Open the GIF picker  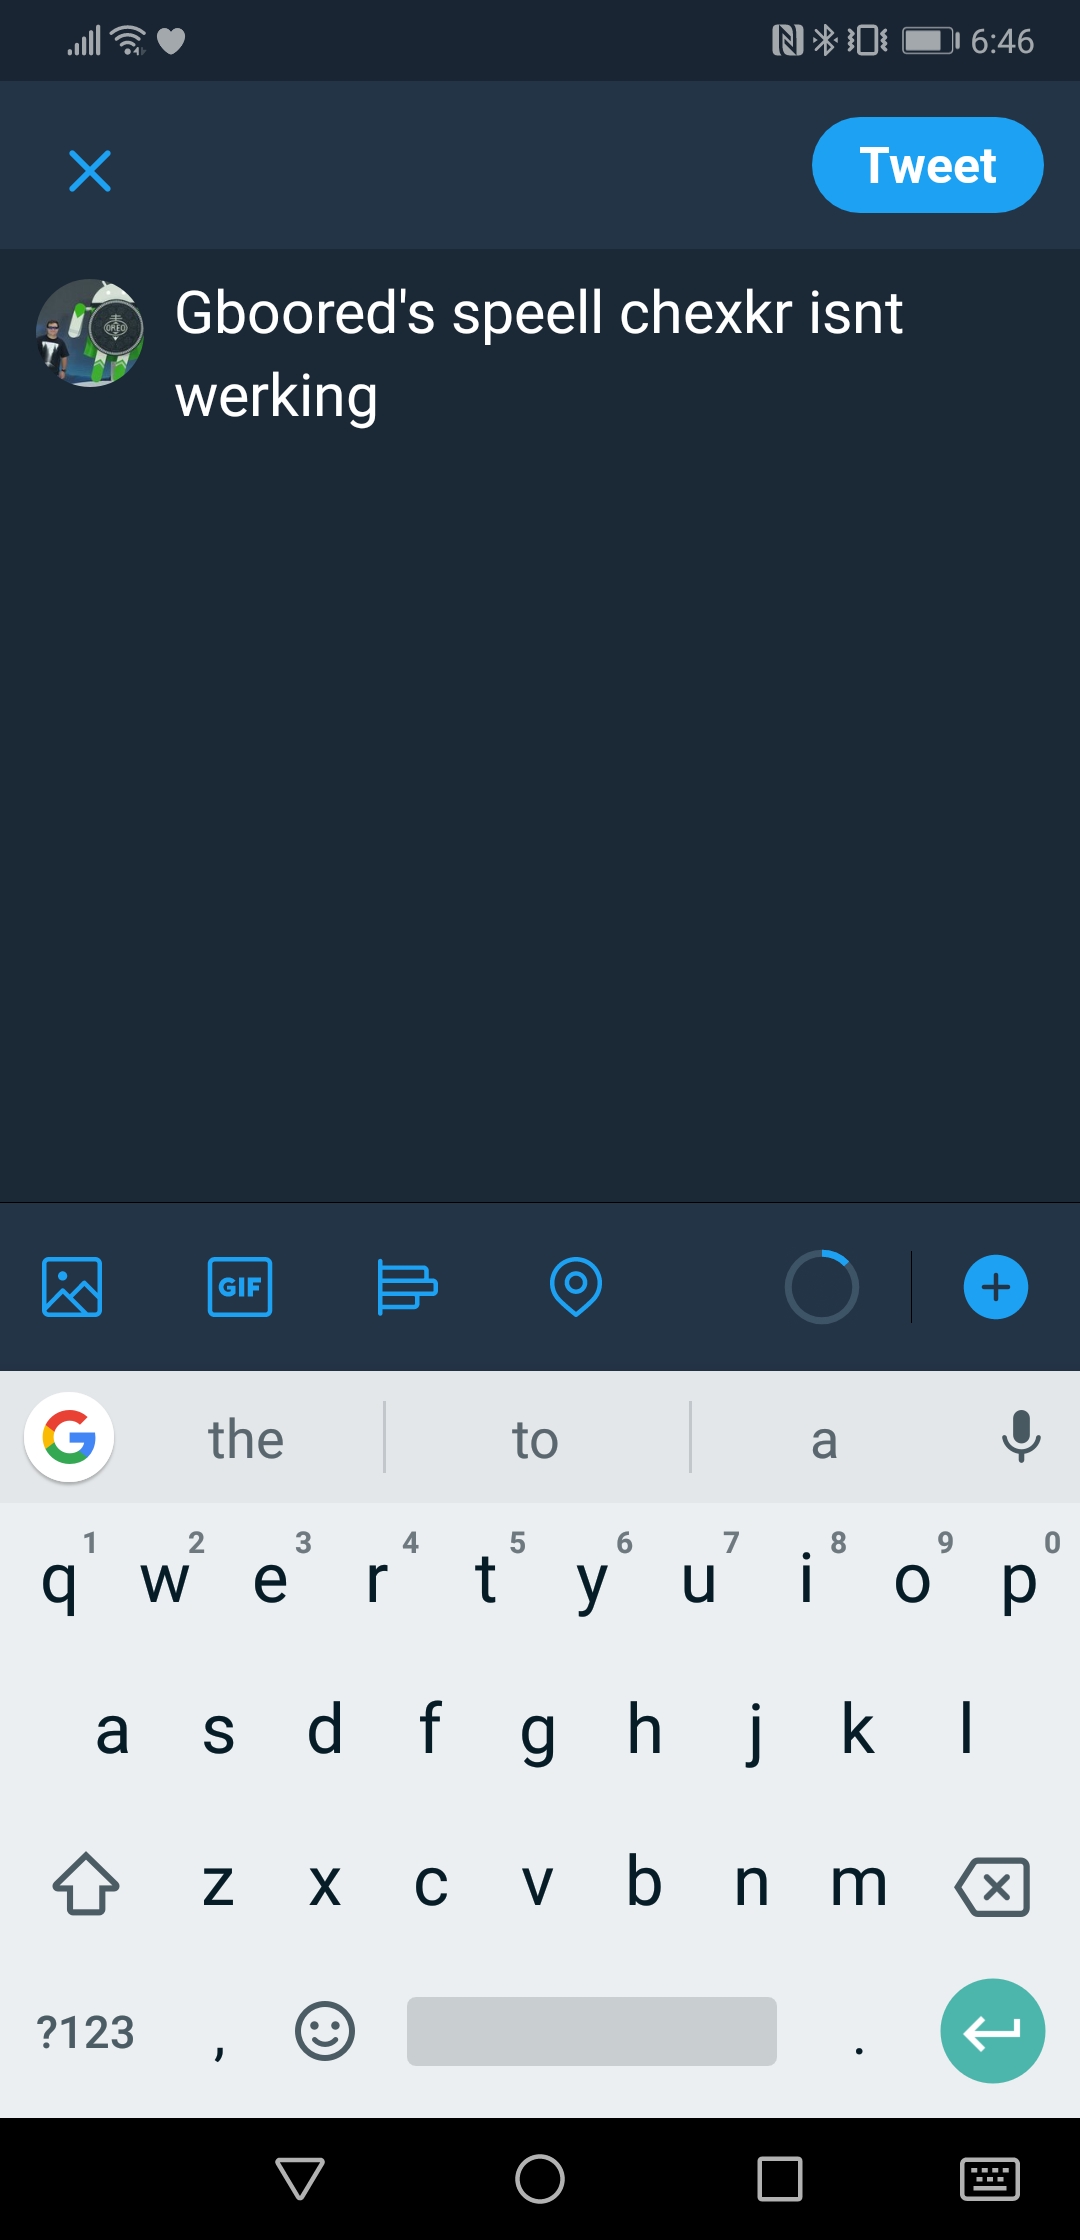click(240, 1287)
